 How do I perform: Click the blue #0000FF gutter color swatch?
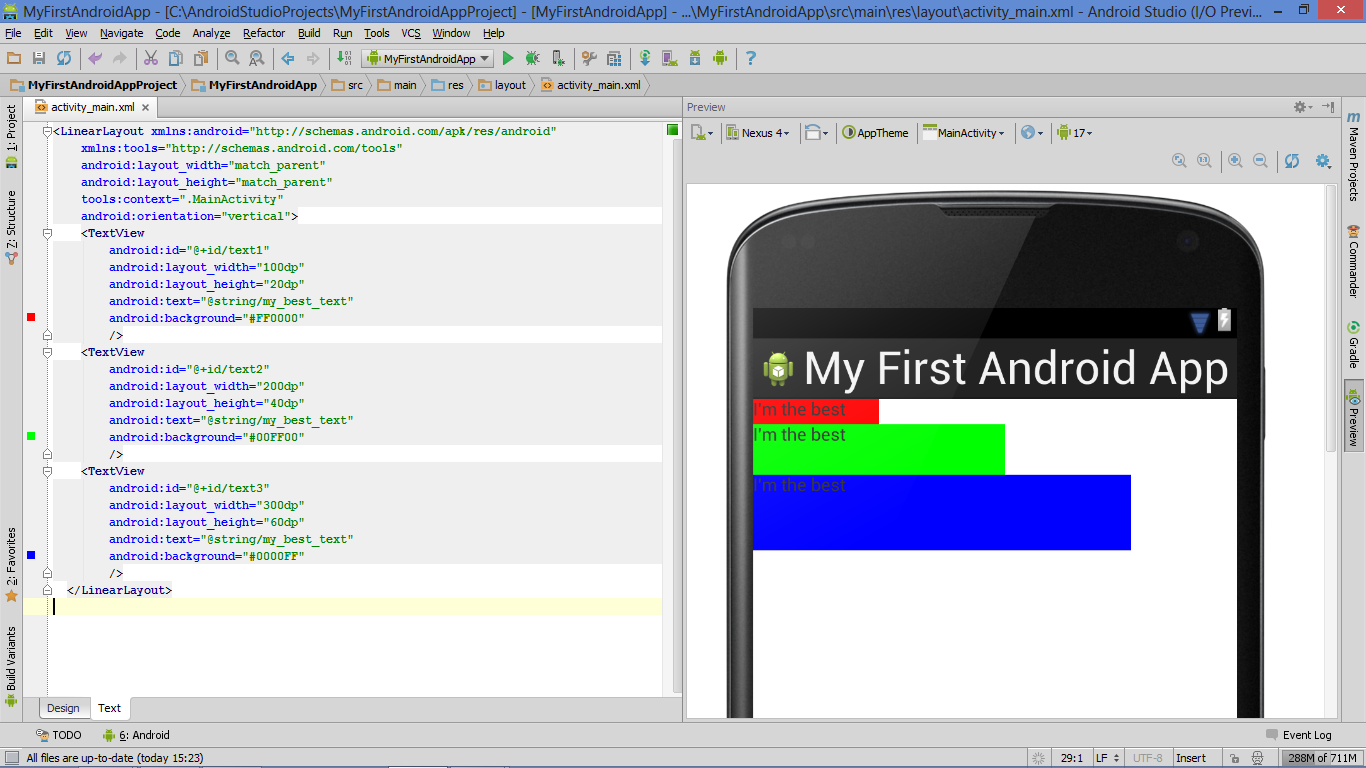(31, 555)
